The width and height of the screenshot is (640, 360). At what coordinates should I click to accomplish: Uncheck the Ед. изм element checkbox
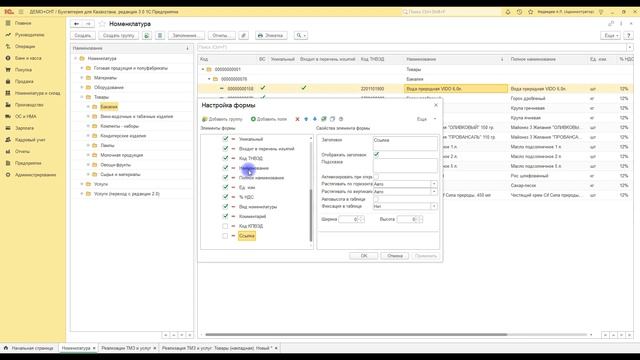pyautogui.click(x=225, y=187)
